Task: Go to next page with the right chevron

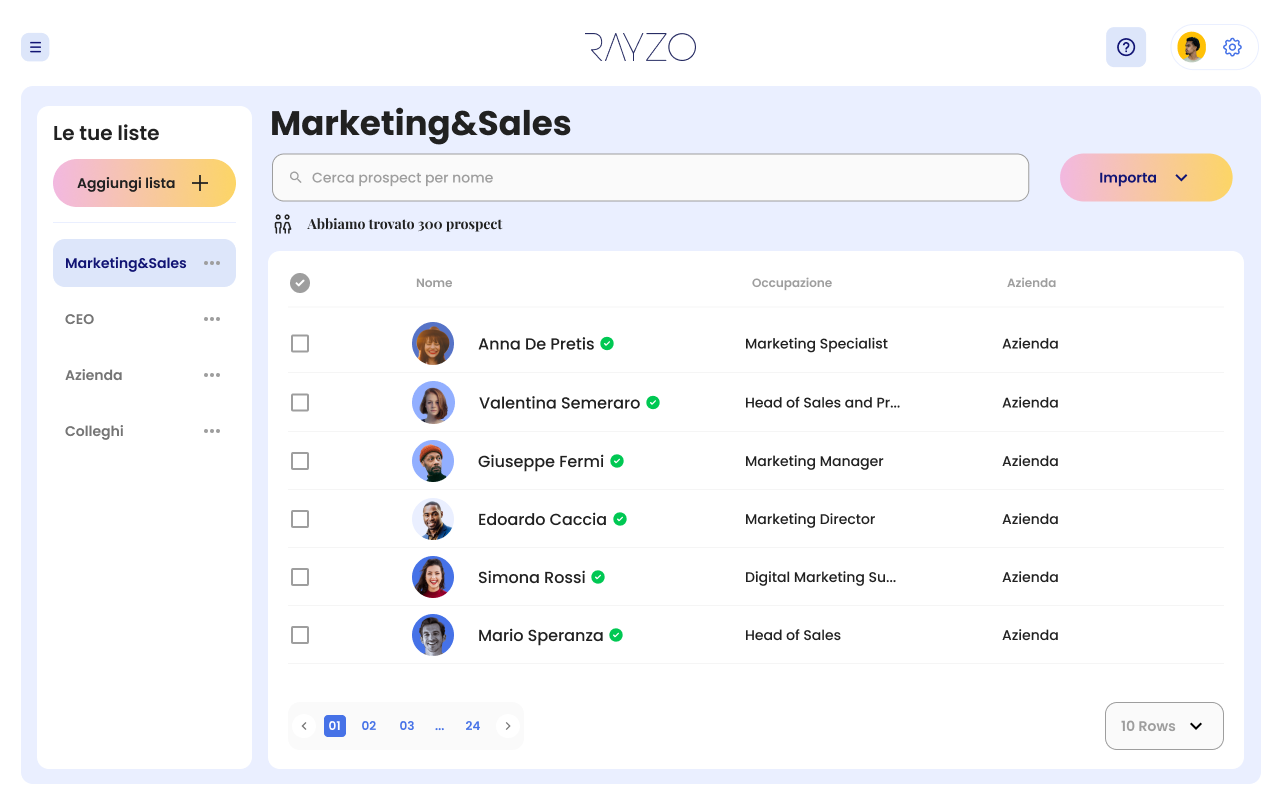Action: click(x=508, y=726)
